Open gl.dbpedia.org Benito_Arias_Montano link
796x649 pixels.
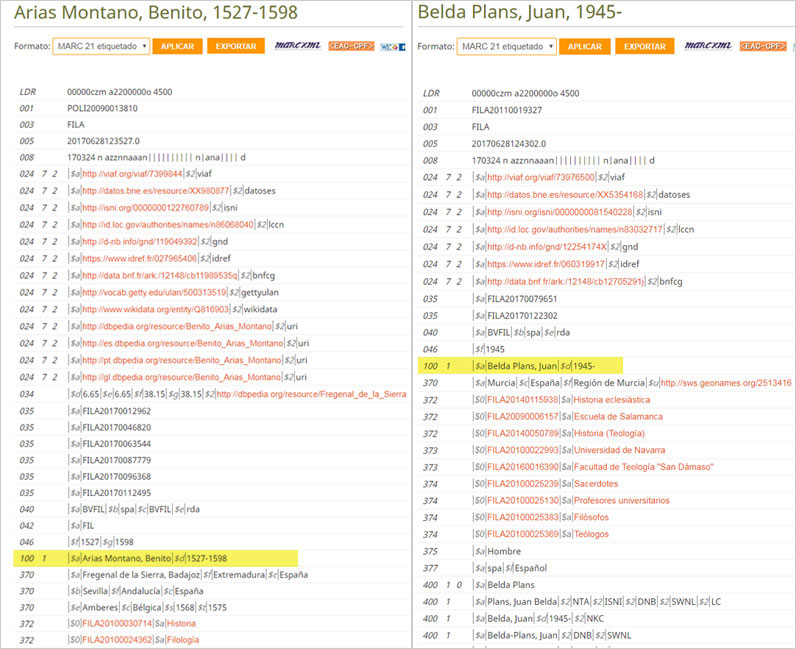[x=181, y=377]
